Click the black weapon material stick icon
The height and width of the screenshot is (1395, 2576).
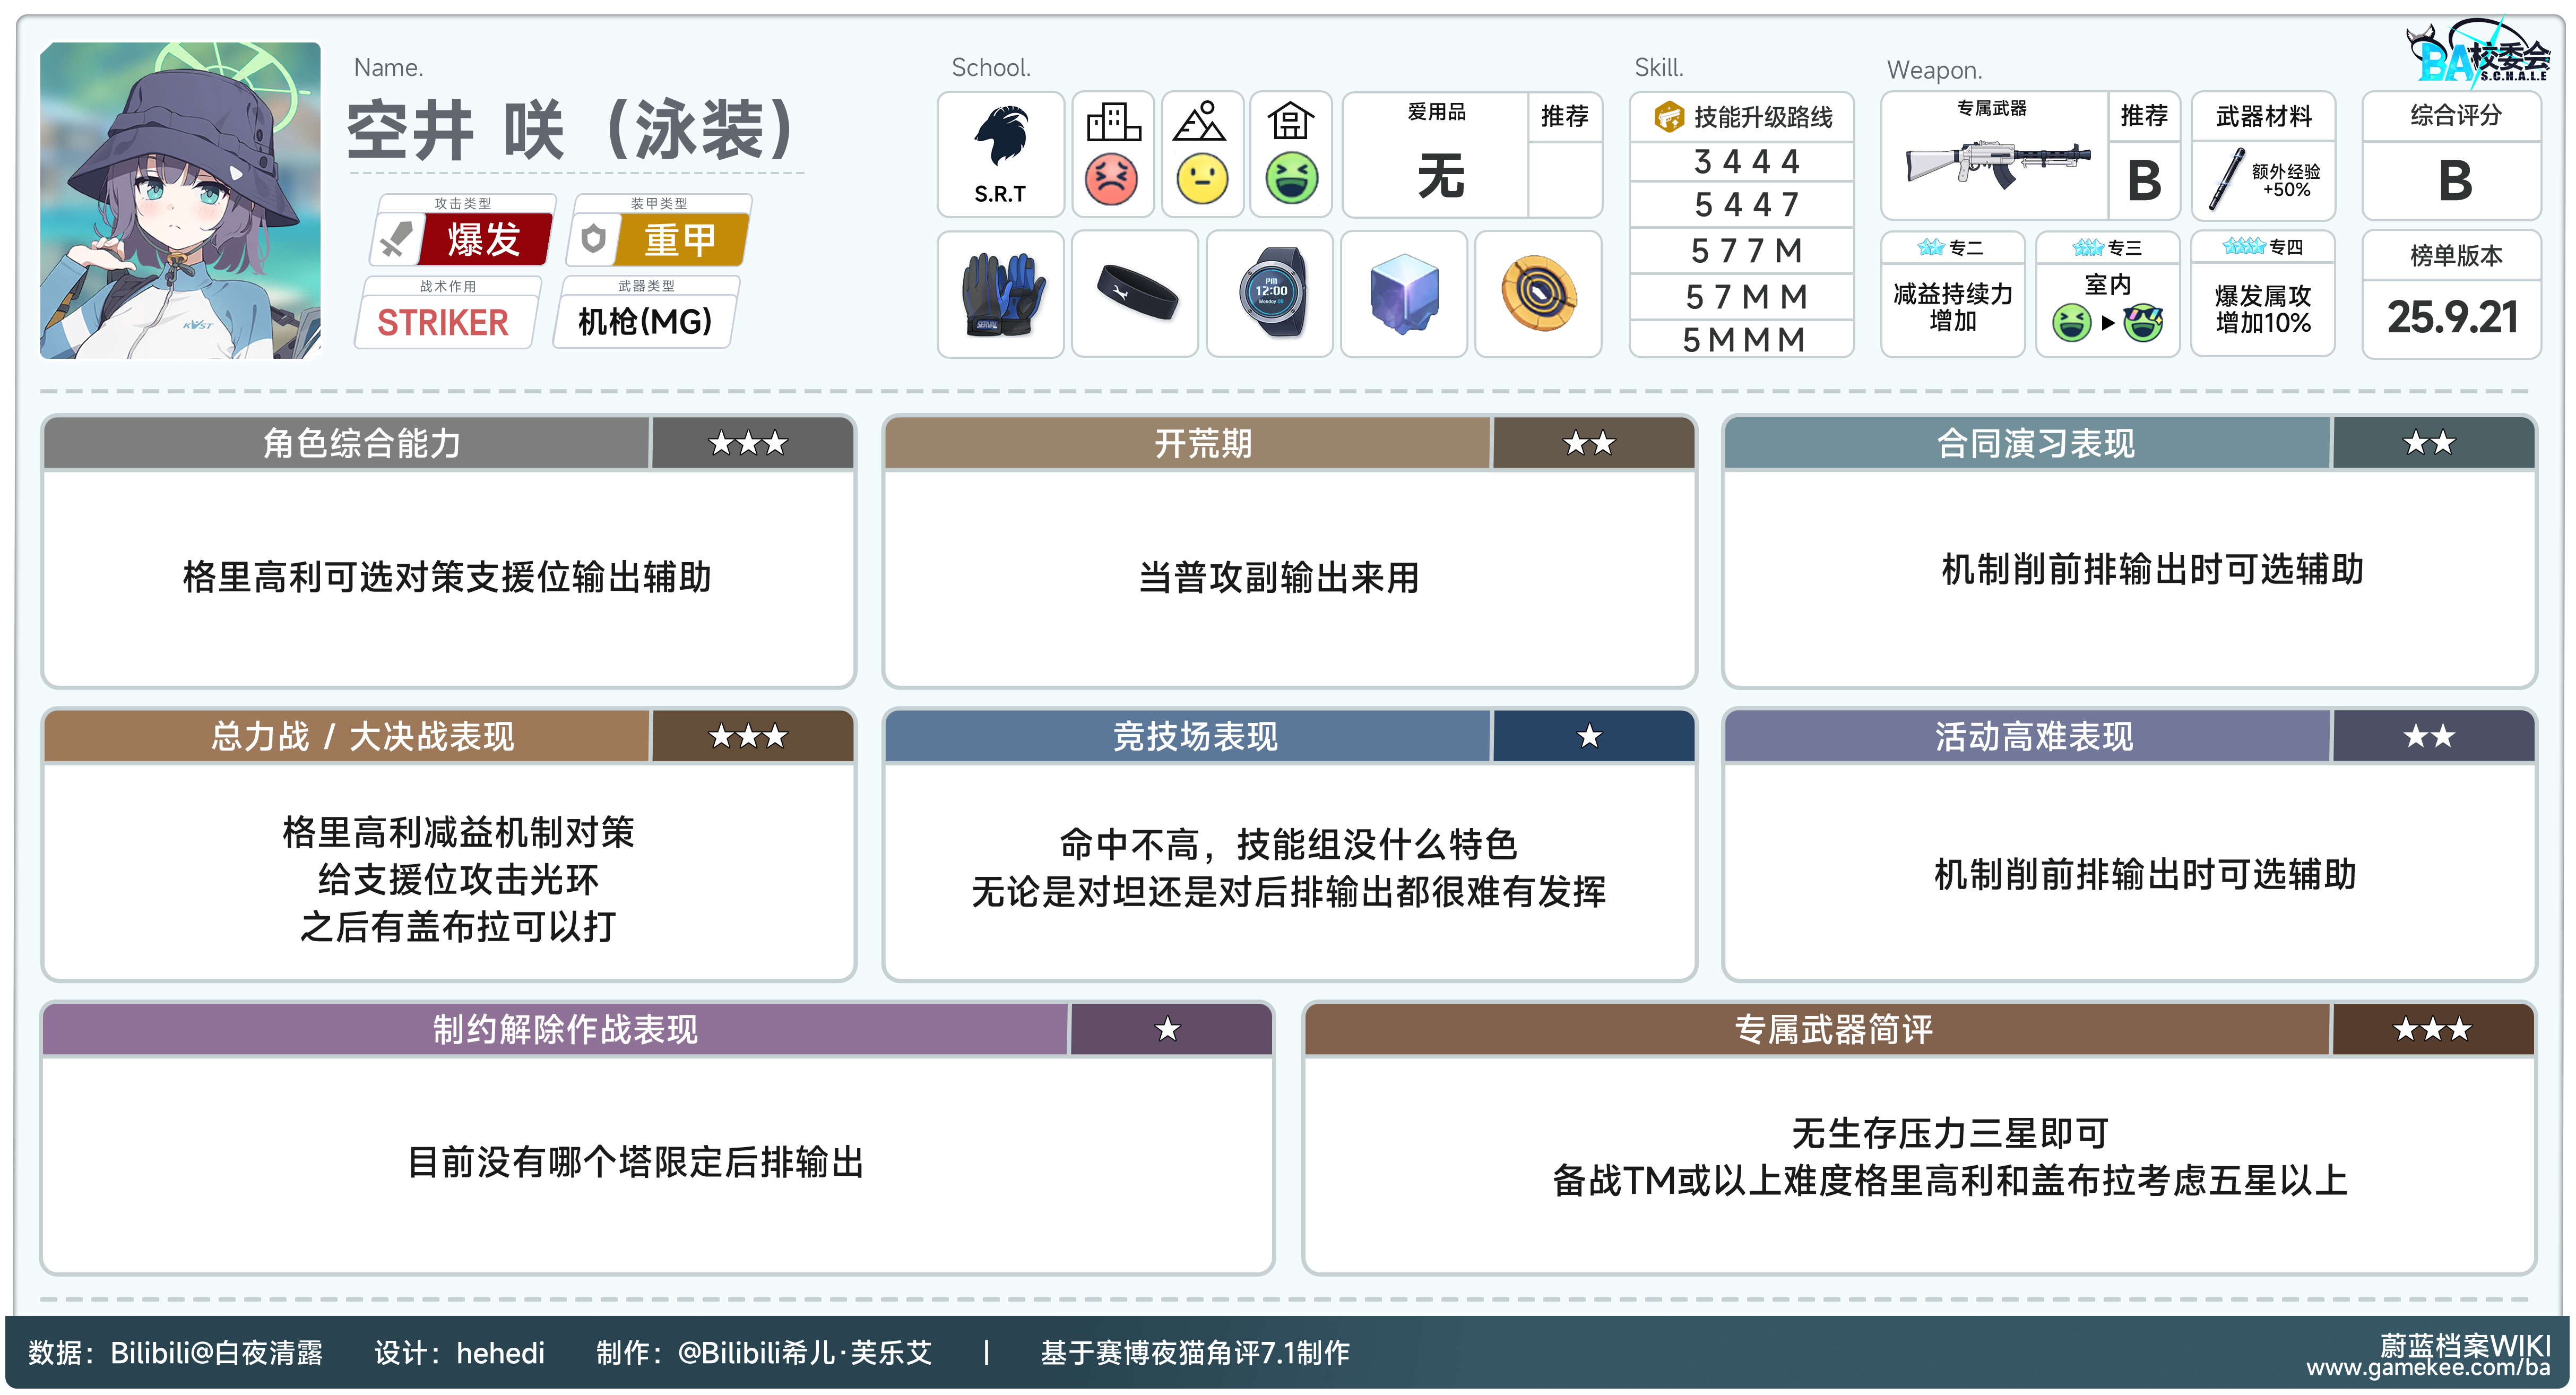coord(2227,180)
